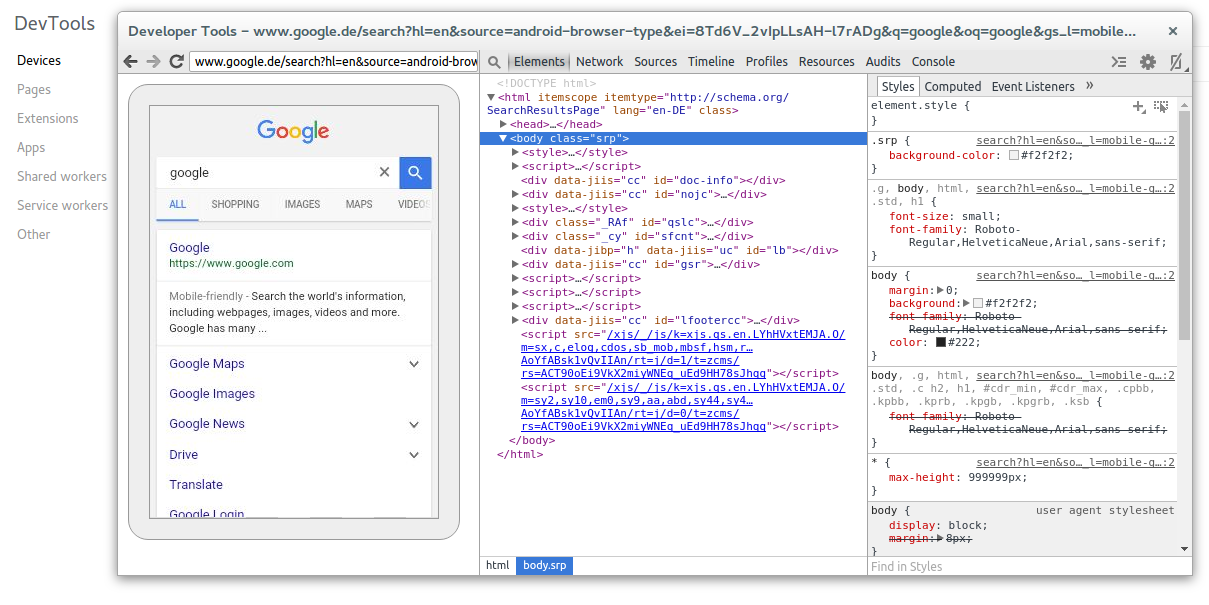Add a new style rule with plus icon
1209x605 pixels.
1138,105
